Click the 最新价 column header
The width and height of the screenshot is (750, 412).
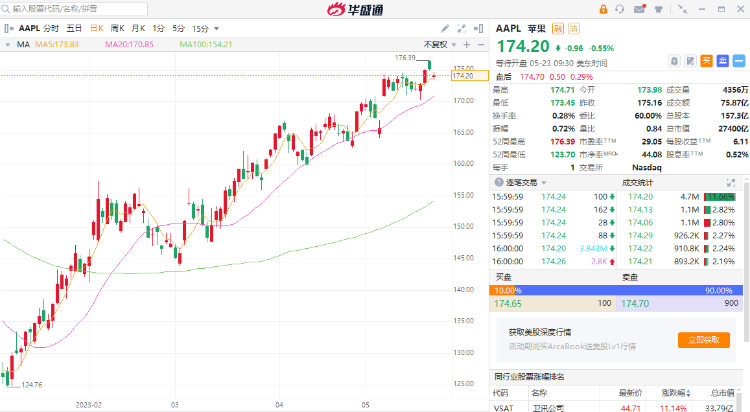click(630, 393)
